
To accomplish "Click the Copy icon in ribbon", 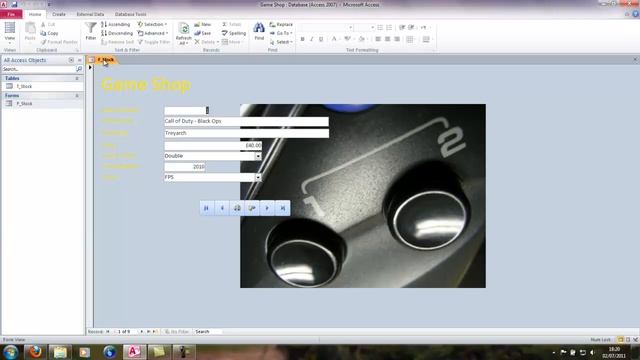I will [x=49, y=33].
